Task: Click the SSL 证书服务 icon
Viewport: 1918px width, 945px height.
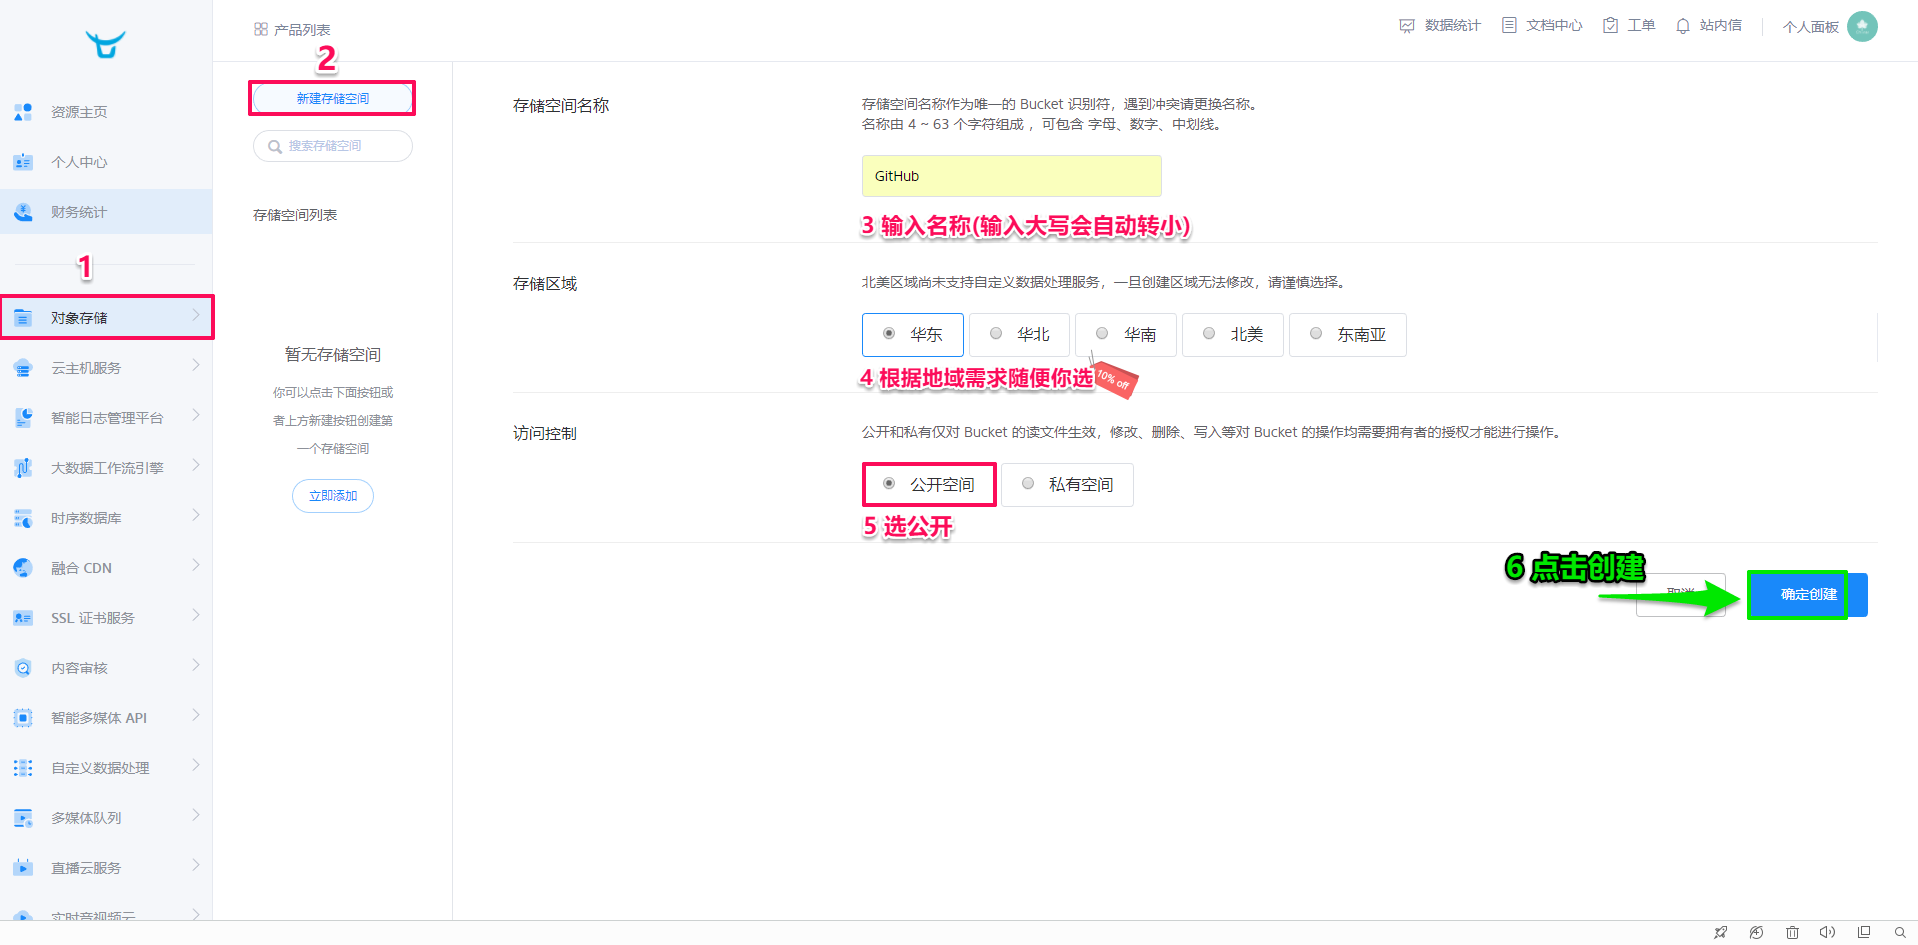Action: 23,618
